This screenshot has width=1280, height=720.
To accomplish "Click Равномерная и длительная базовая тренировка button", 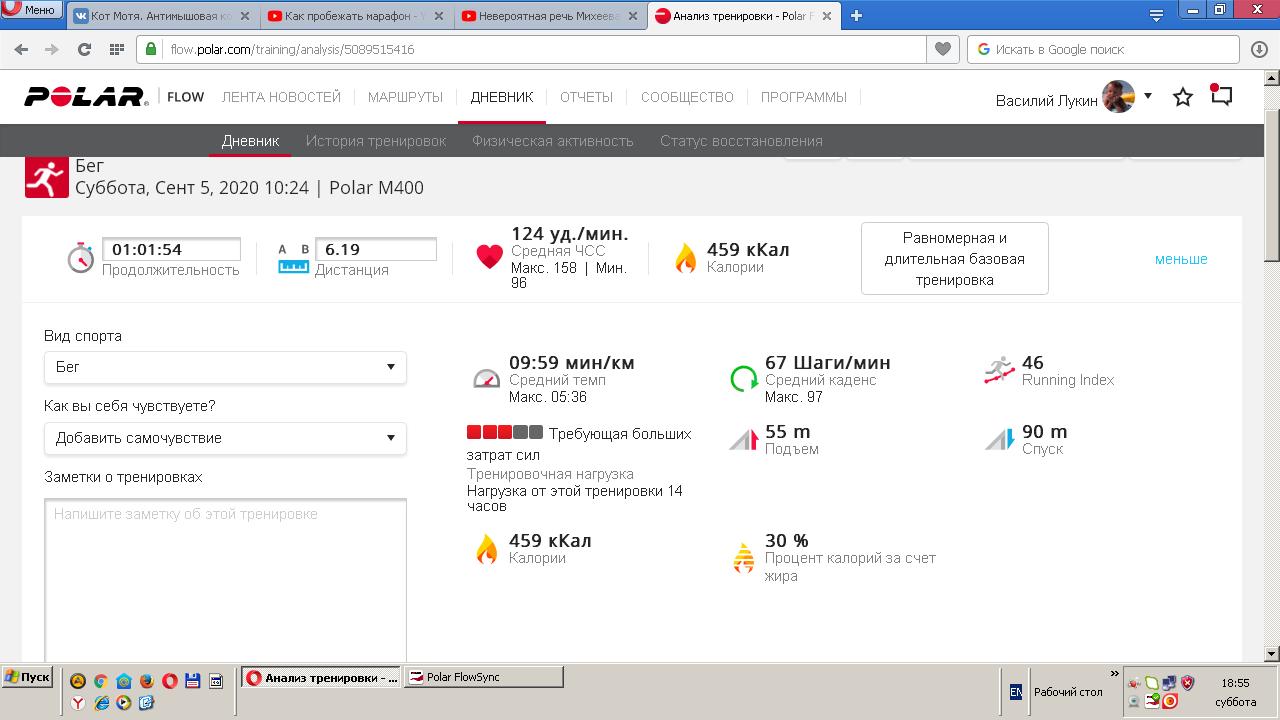I will point(954,259).
